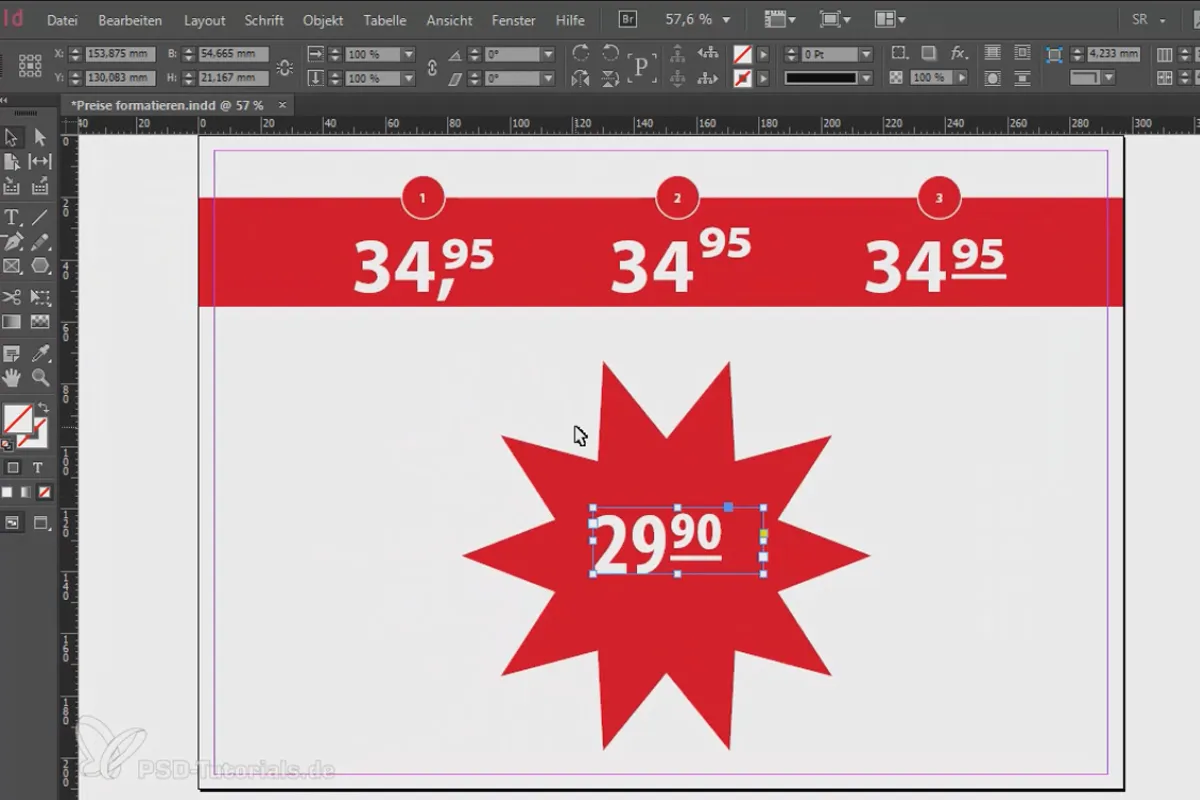Select the Content Collector tool
The width and height of the screenshot is (1200, 800).
[x=12, y=186]
